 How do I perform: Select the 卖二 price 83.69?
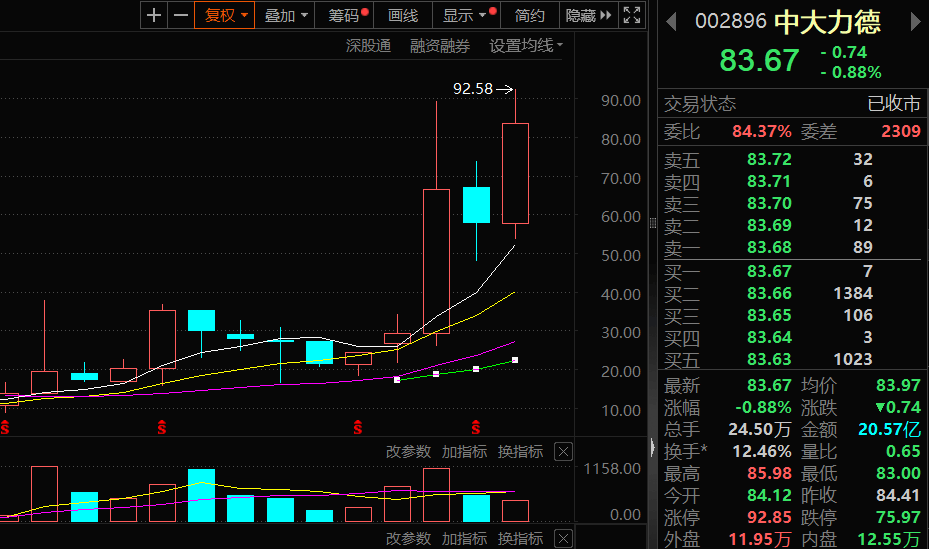769,225
